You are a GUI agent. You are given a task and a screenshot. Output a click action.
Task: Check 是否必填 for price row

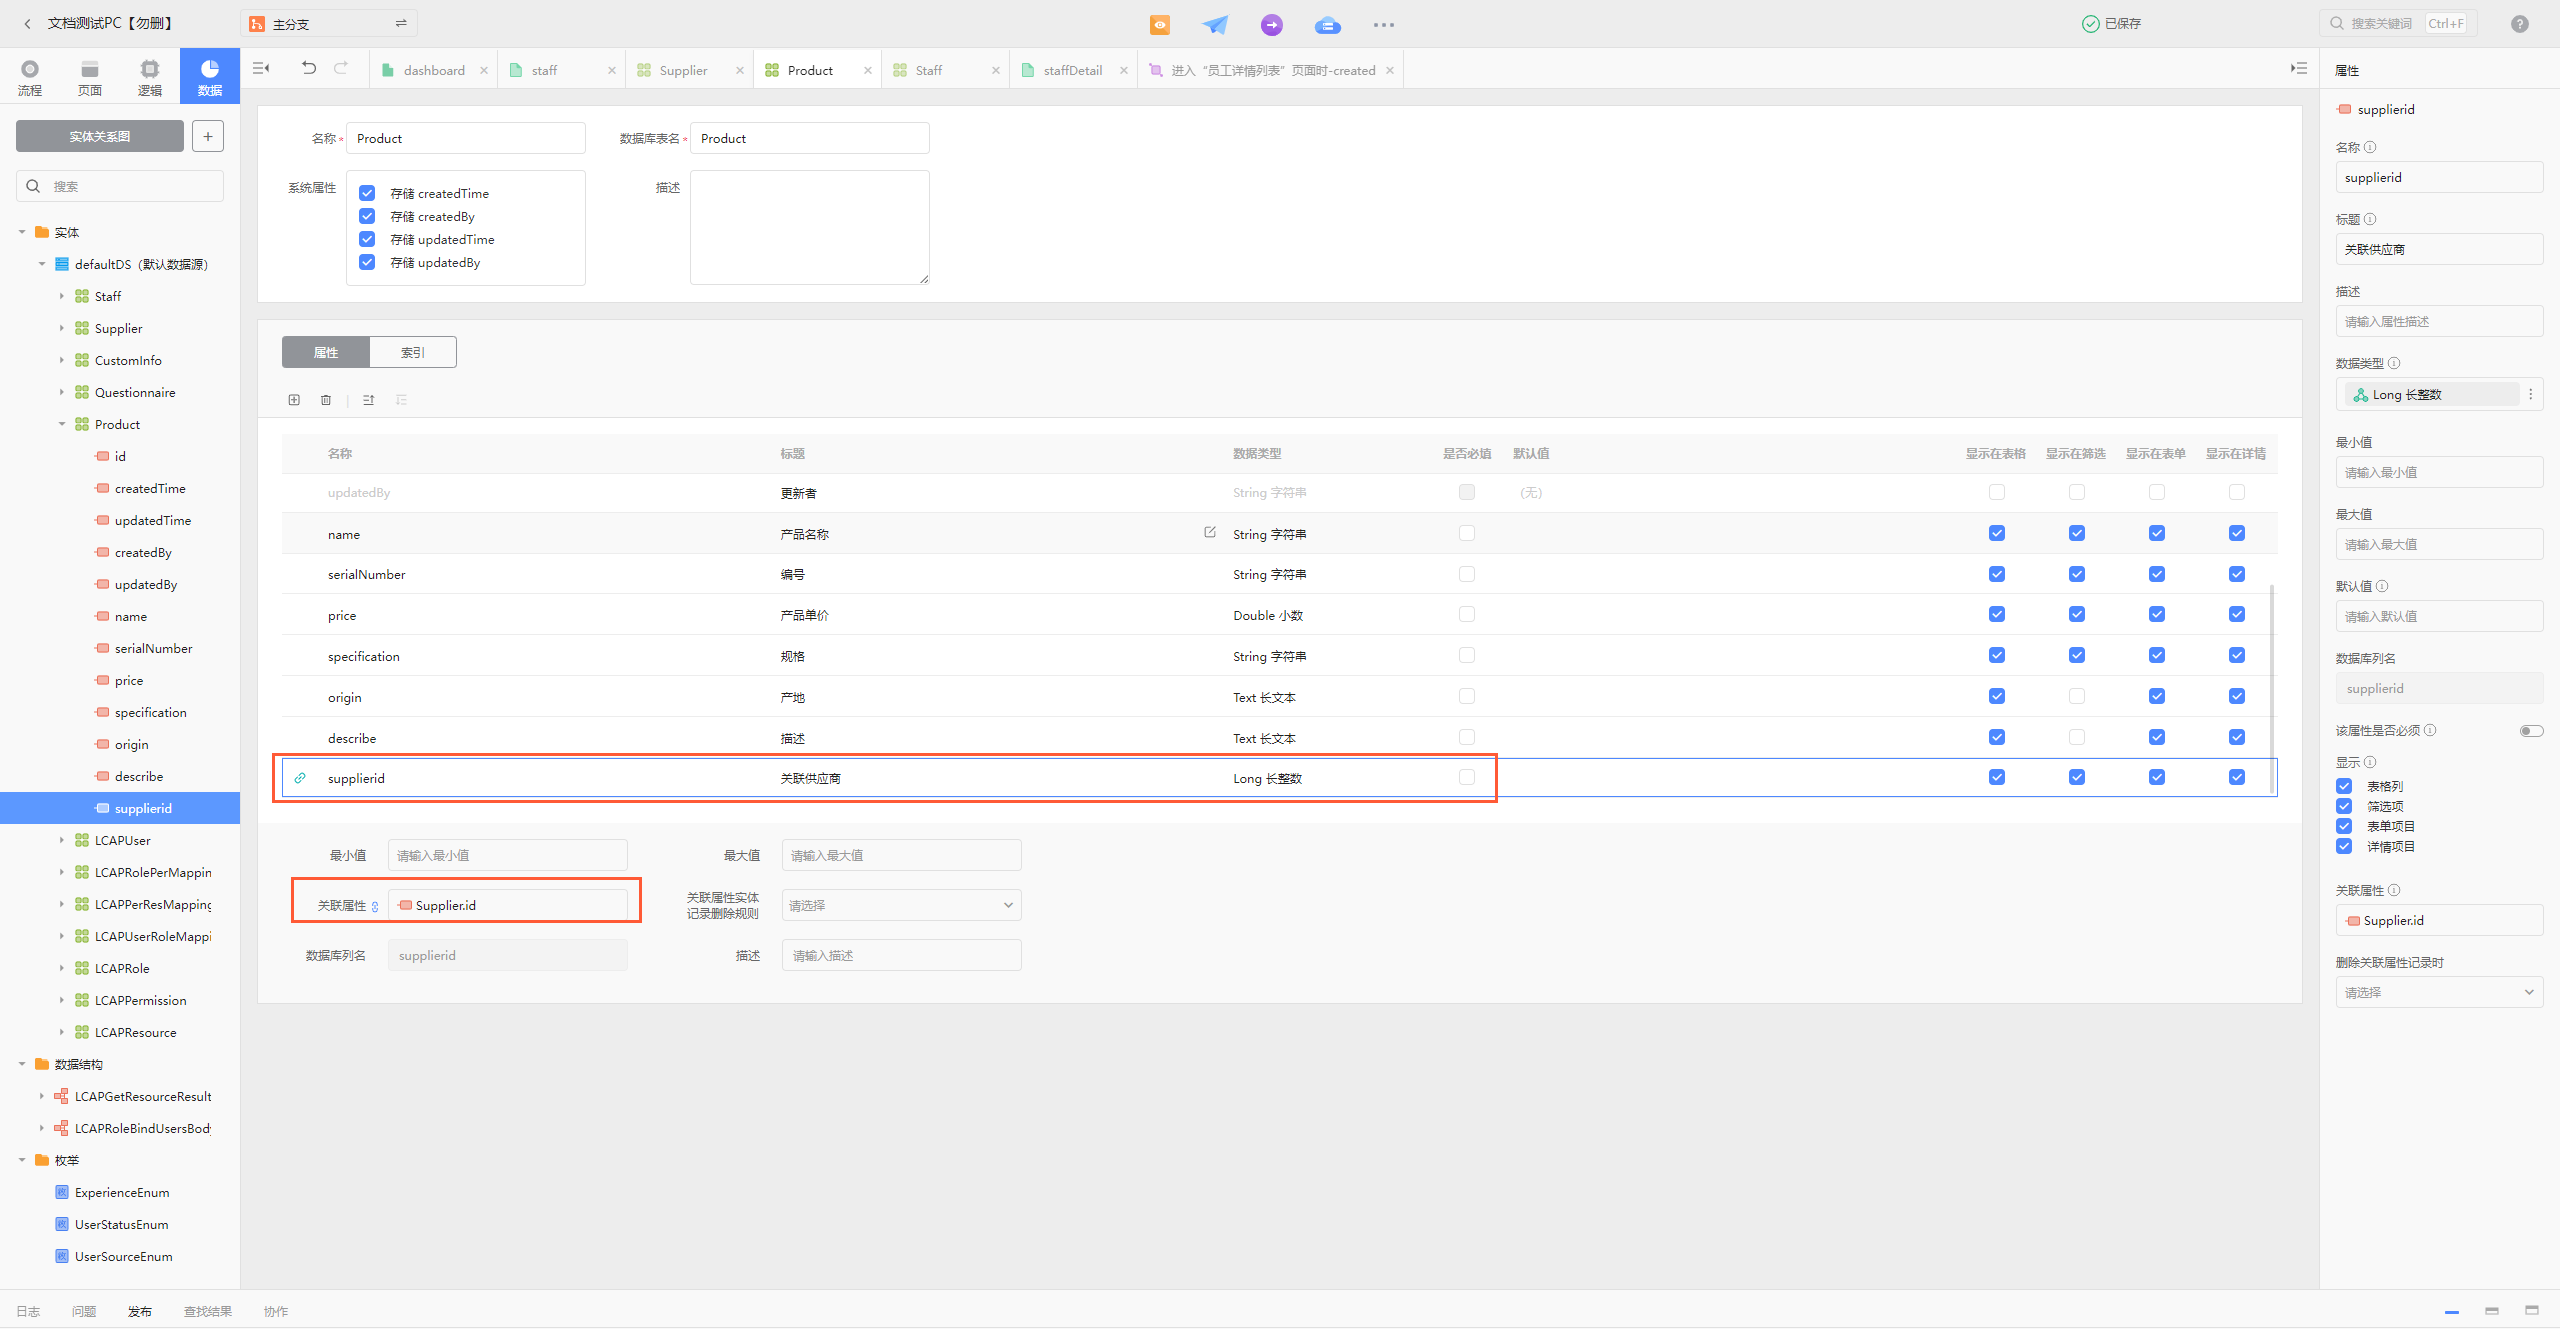click(x=1467, y=614)
